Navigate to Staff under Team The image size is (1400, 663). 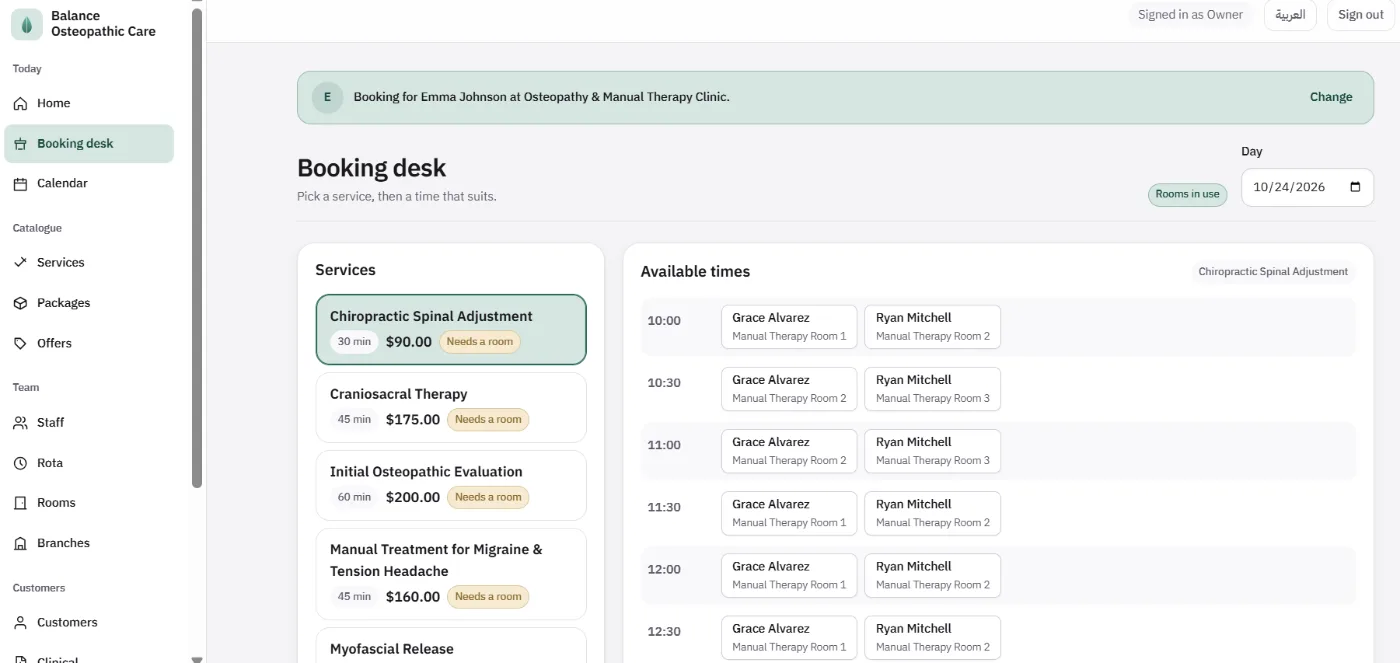89,422
